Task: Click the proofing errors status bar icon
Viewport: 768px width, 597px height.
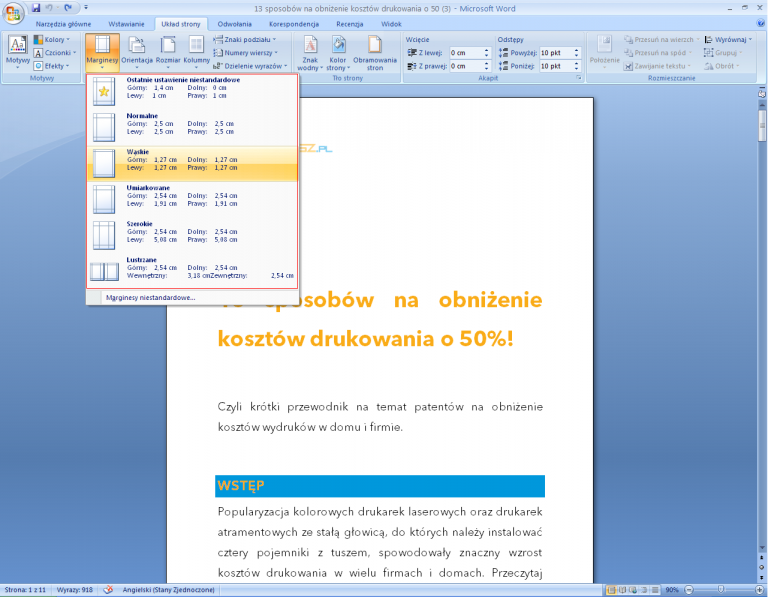Action: tap(108, 589)
